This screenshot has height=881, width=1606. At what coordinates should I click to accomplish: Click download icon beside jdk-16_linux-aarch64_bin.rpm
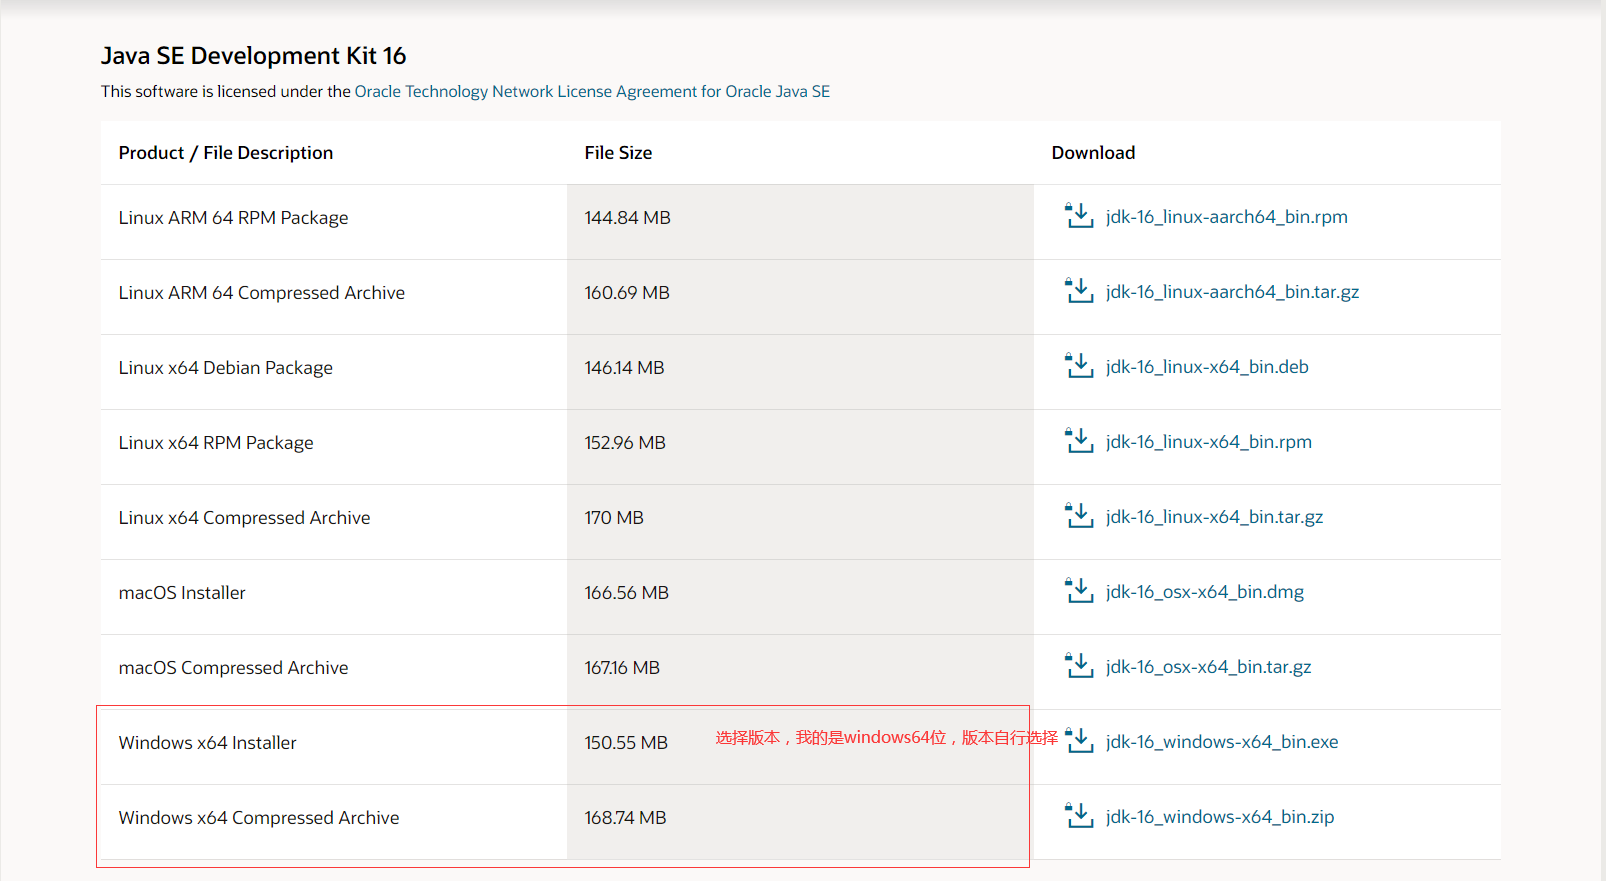pos(1079,215)
